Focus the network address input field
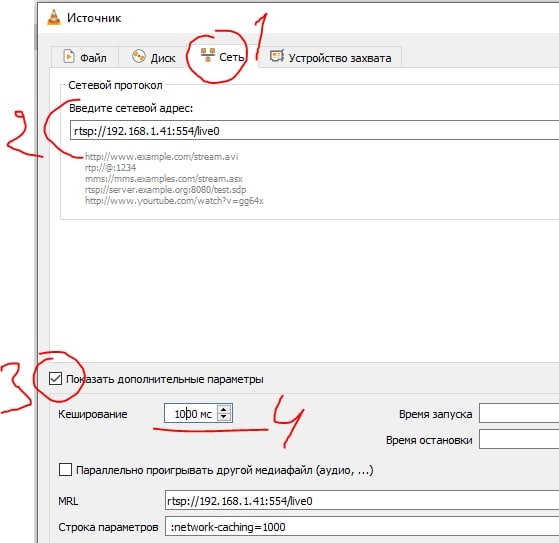This screenshot has width=559, height=543. (x=314, y=130)
